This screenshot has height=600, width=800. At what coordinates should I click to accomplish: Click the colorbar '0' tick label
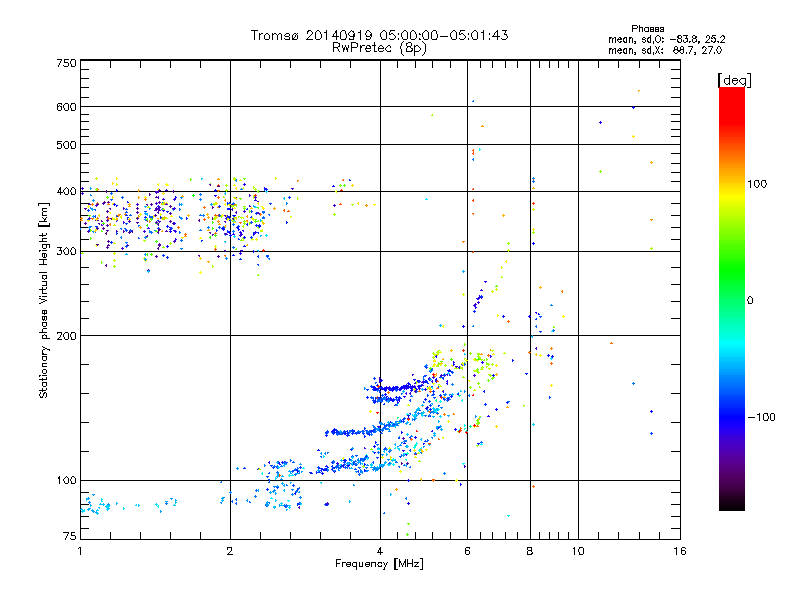coord(750,301)
